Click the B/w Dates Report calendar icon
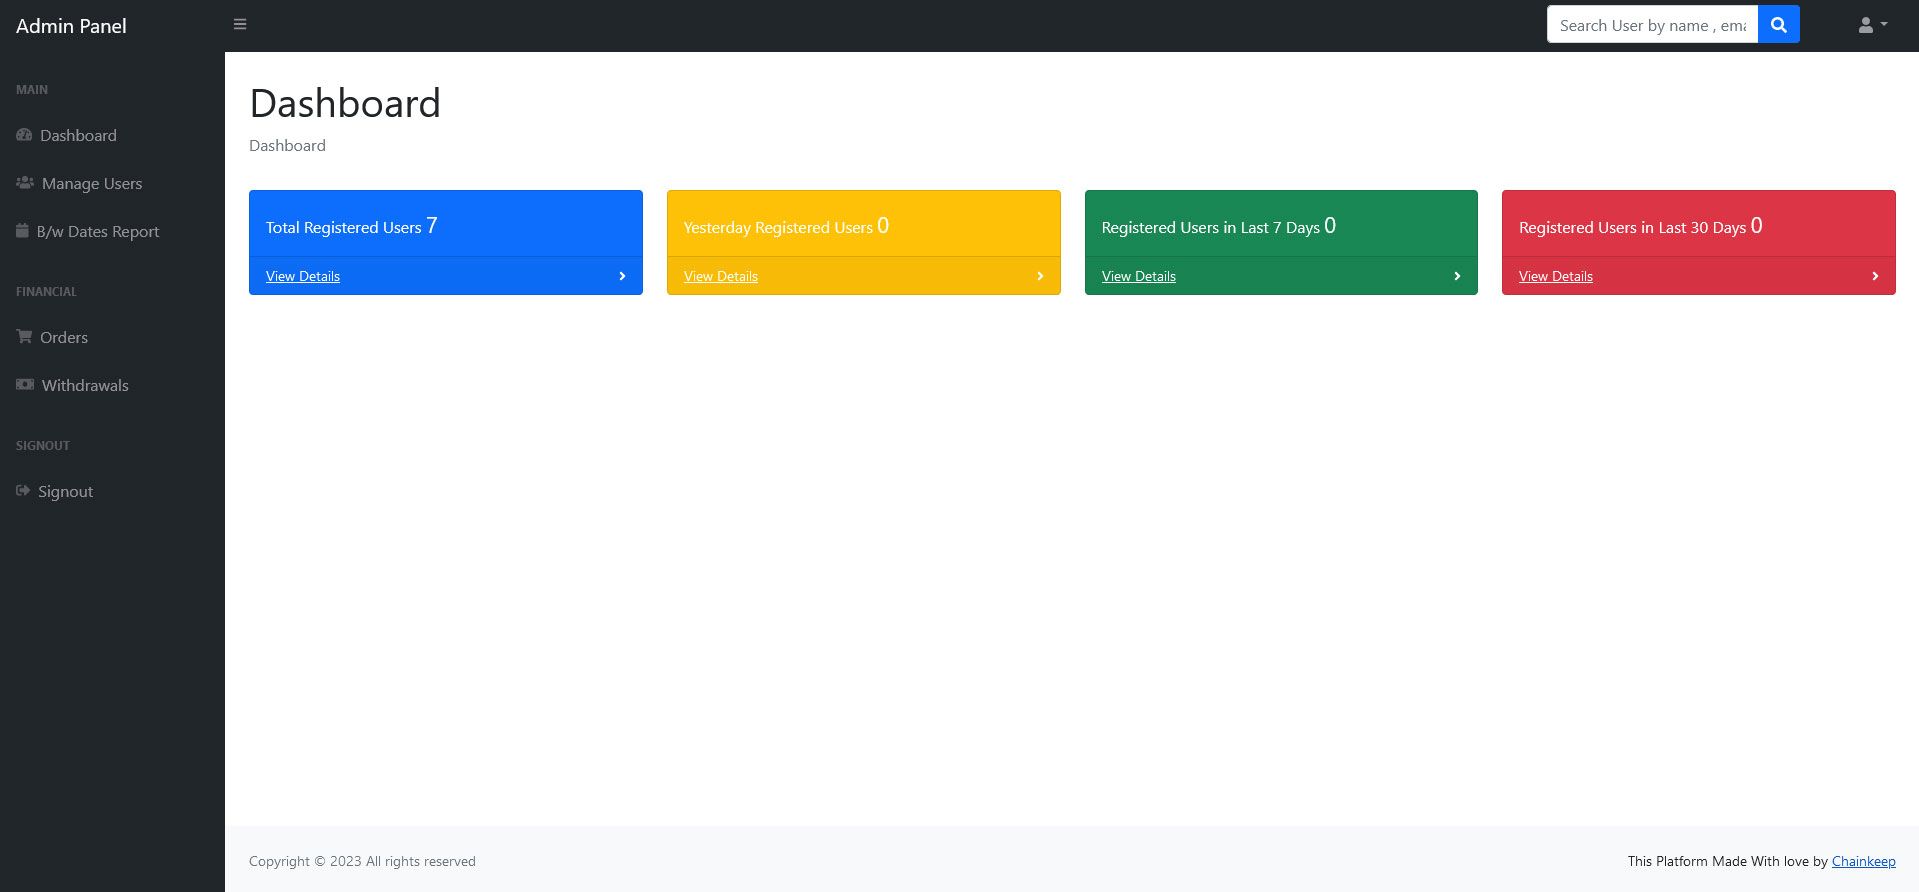The height and width of the screenshot is (892, 1919). click(22, 231)
